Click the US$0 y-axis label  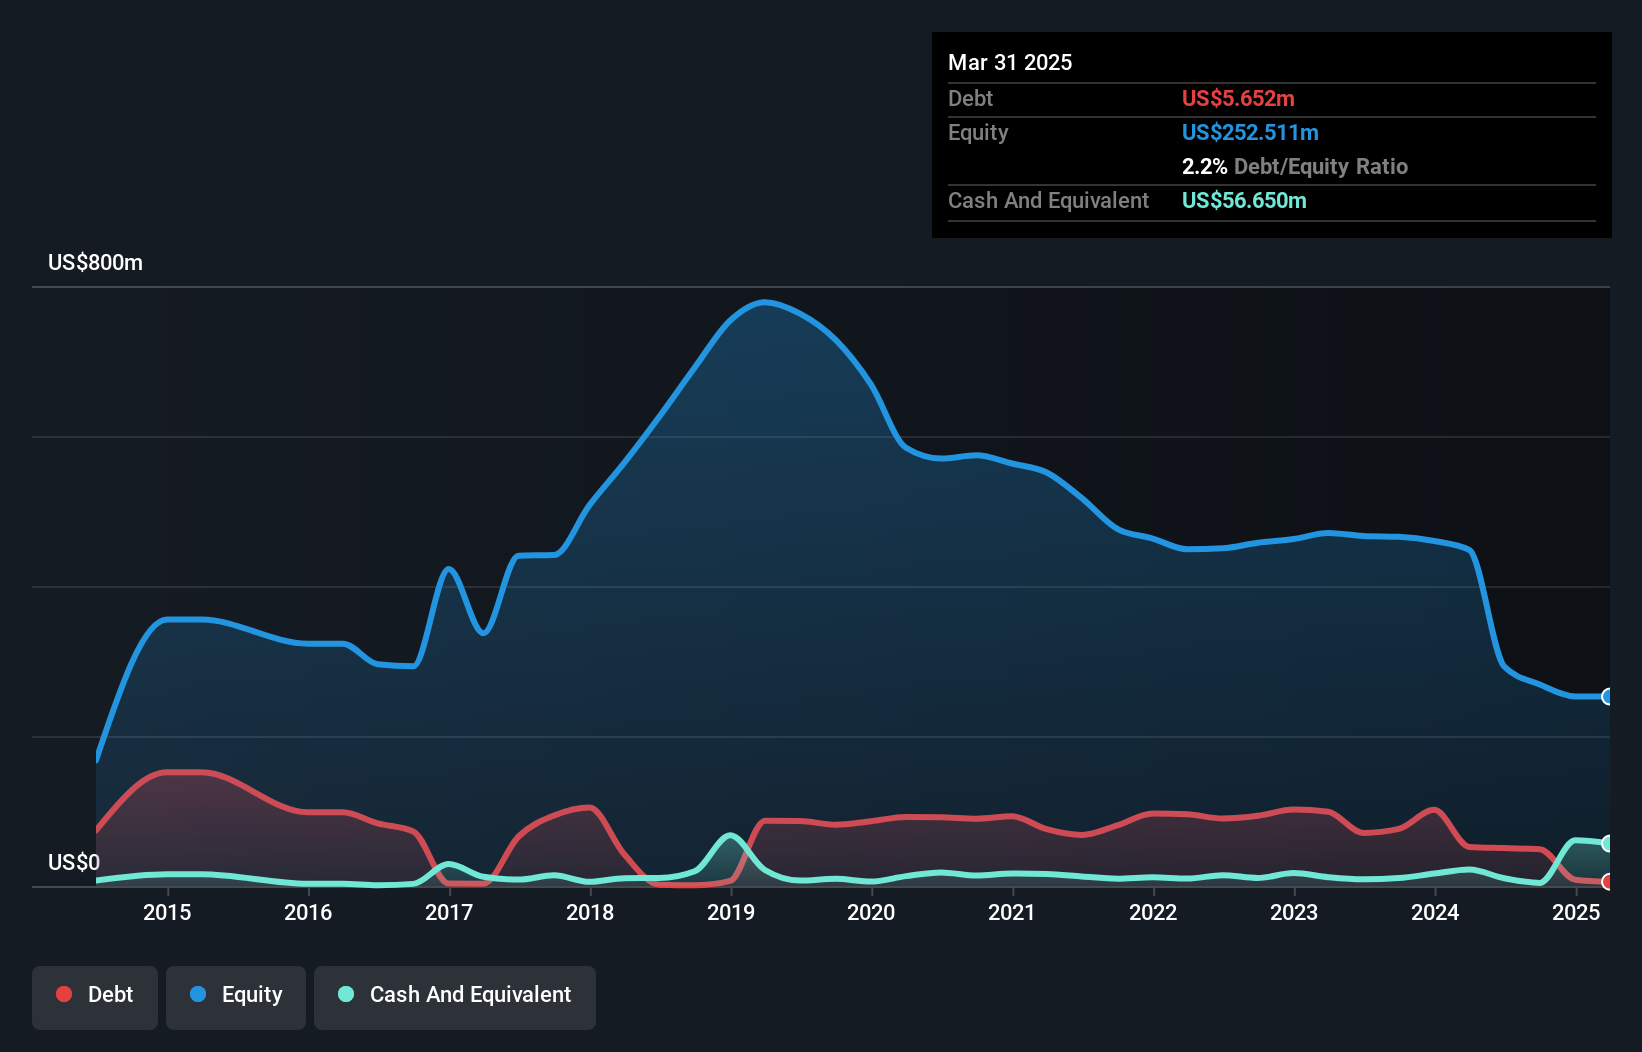click(74, 863)
